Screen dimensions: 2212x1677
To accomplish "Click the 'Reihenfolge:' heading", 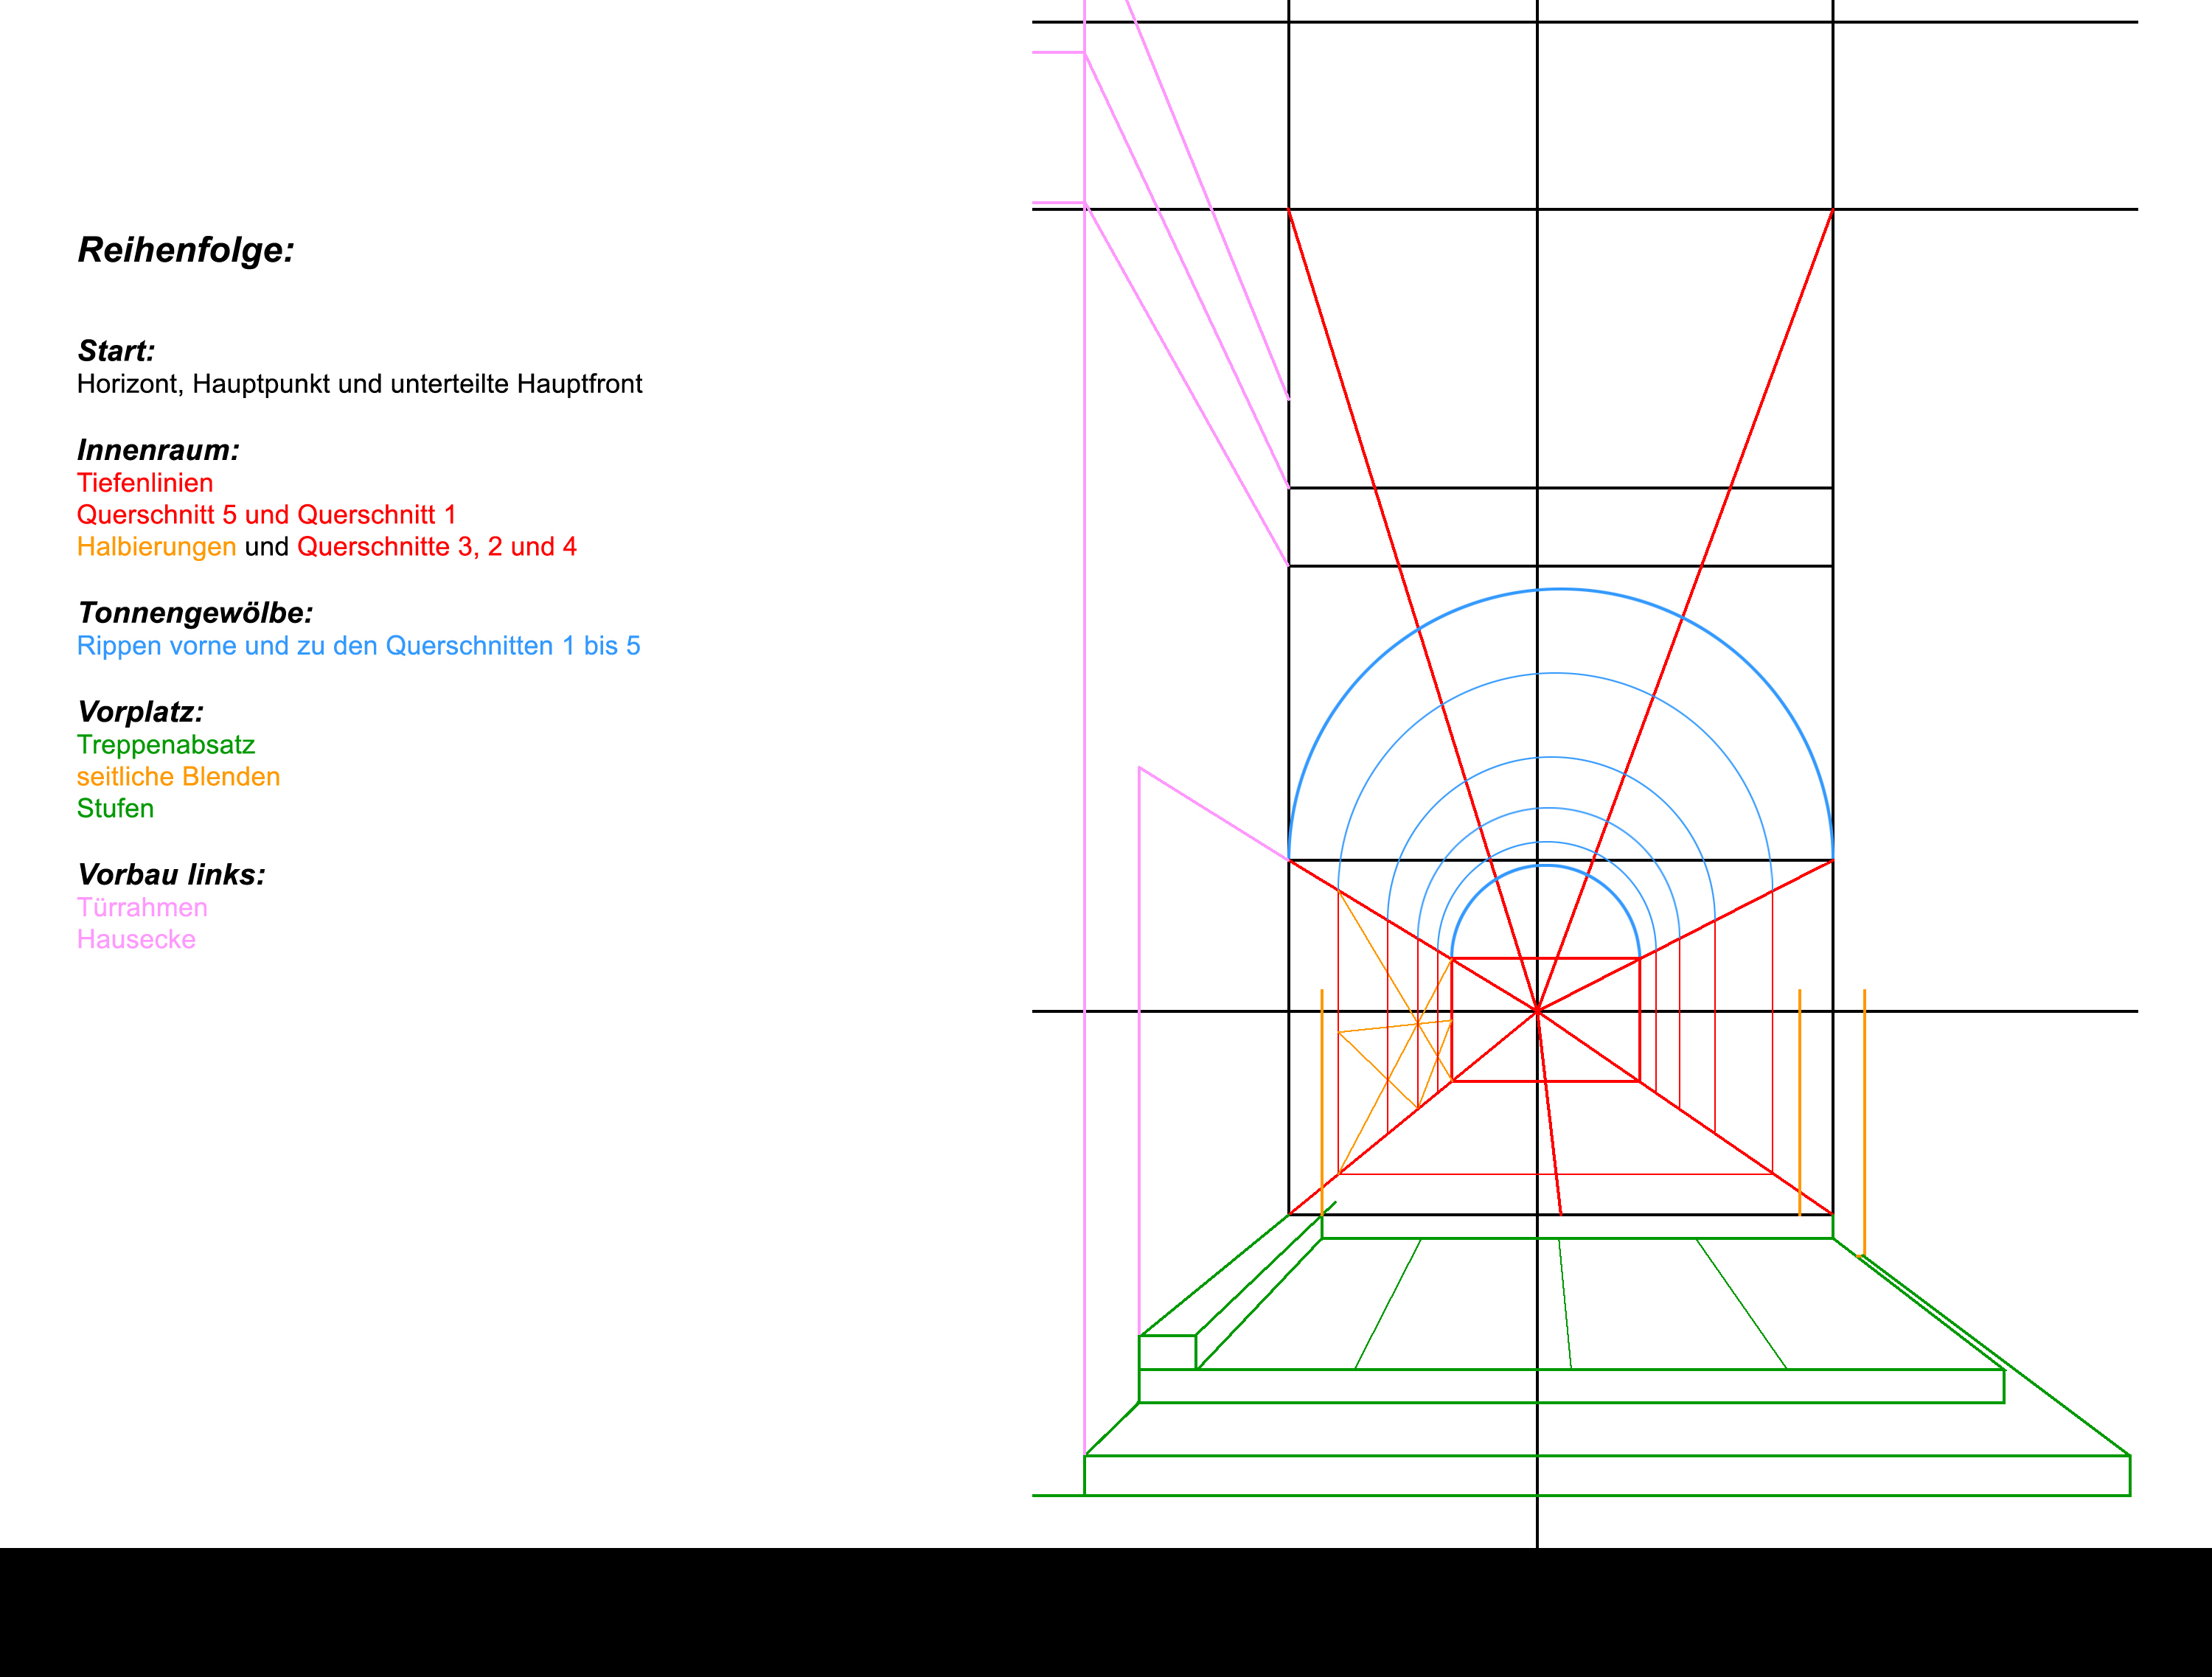I will (x=186, y=250).
